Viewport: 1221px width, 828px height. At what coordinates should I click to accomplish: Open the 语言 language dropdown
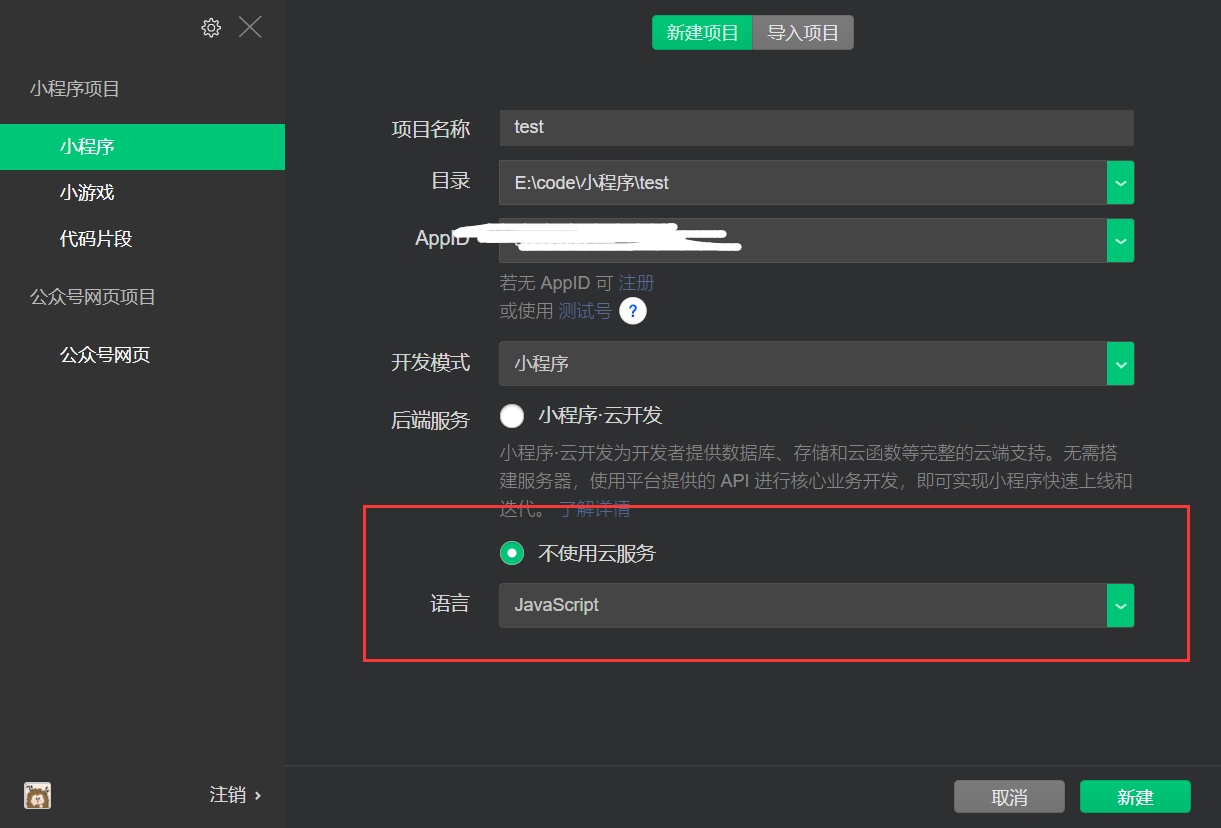1119,605
